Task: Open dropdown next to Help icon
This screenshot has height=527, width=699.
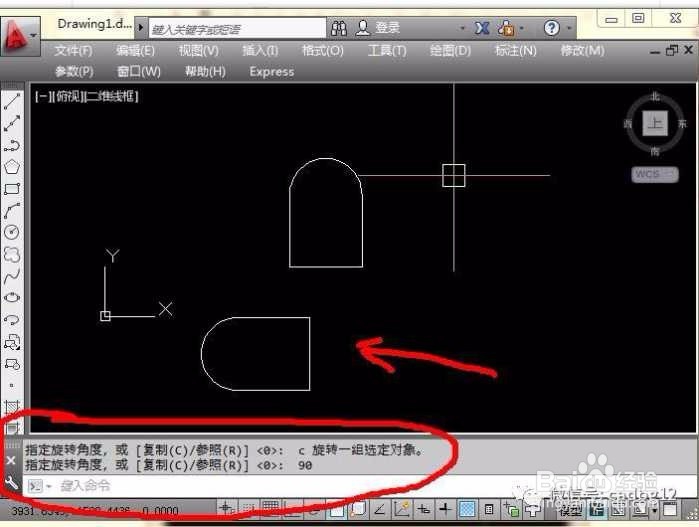Action: coord(569,29)
